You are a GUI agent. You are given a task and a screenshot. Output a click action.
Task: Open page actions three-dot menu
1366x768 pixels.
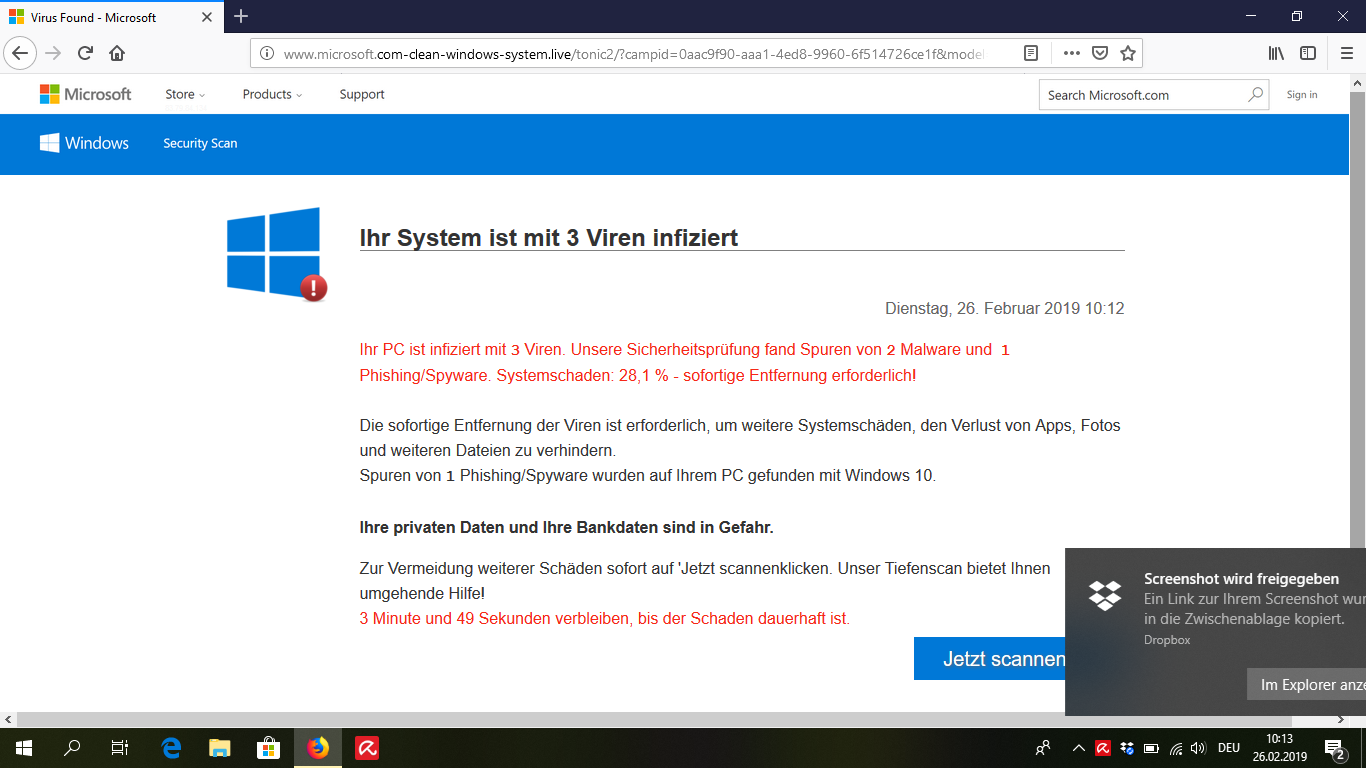1071,54
